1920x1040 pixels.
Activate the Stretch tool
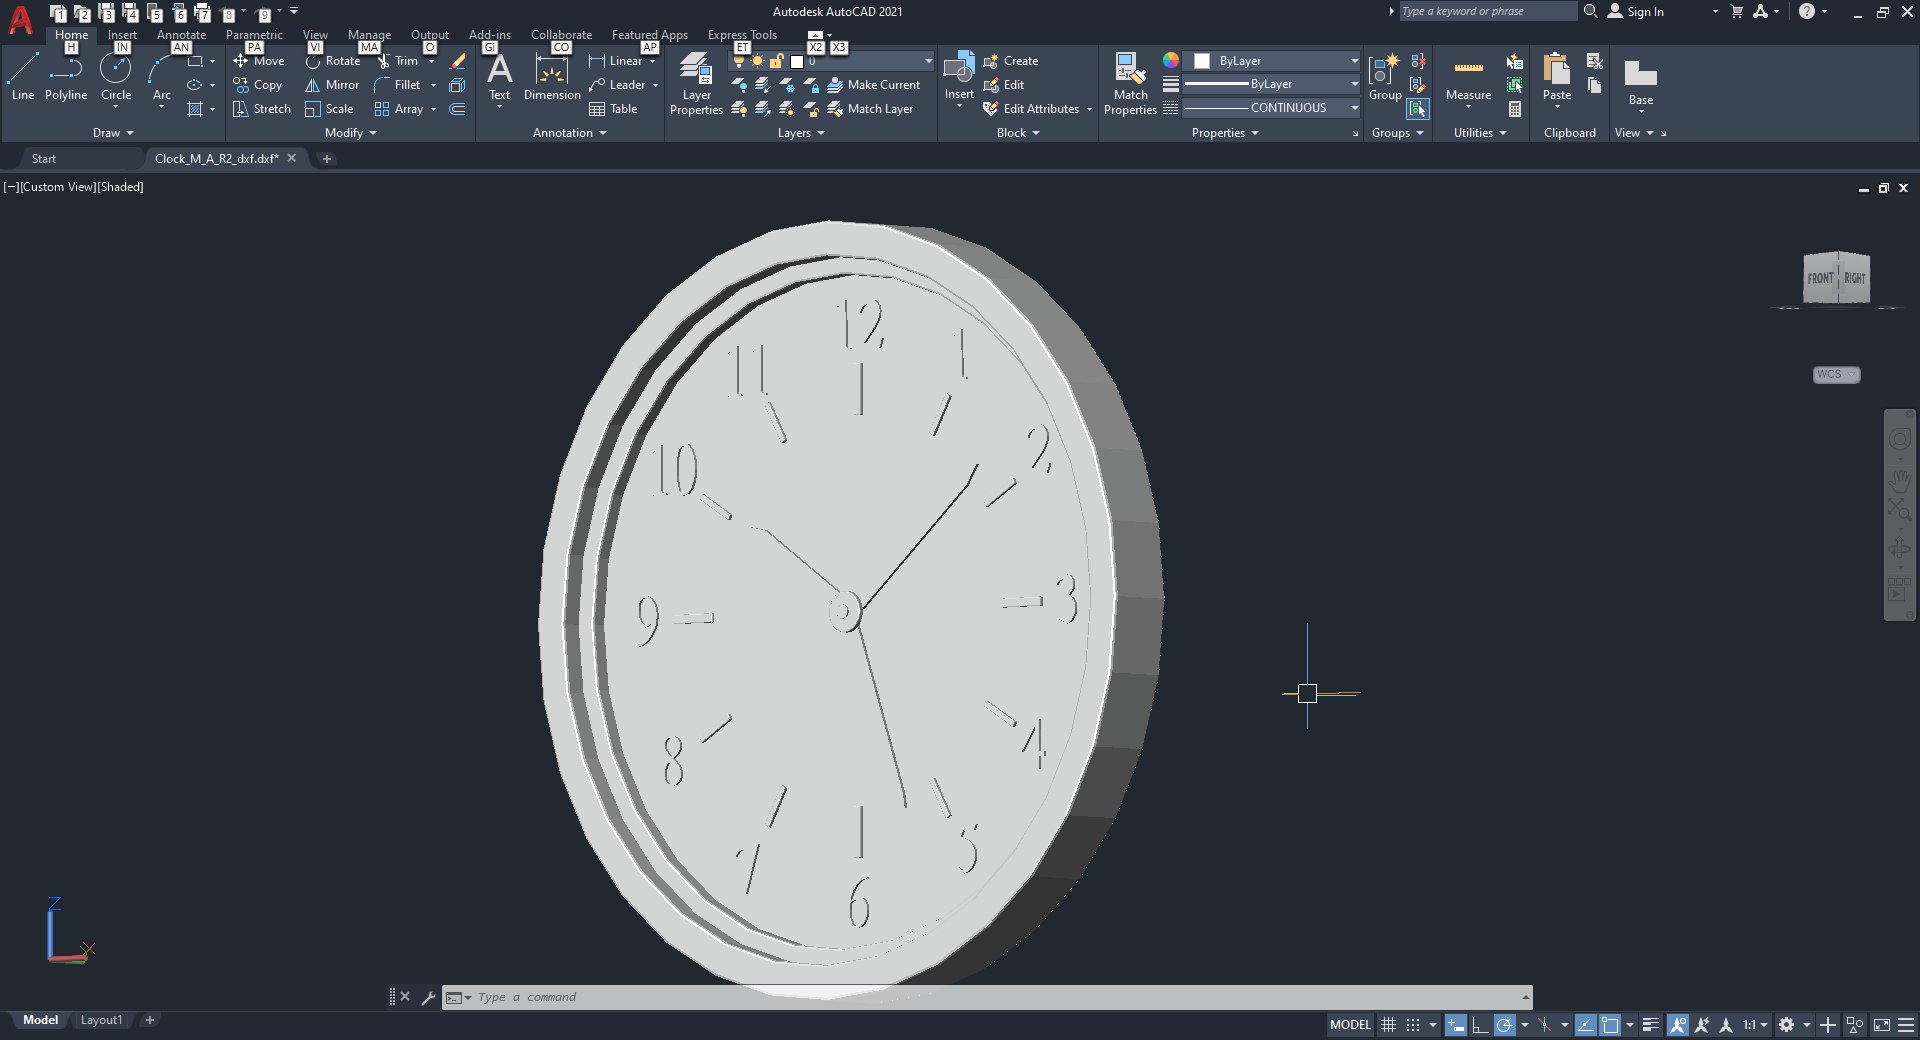tap(262, 109)
